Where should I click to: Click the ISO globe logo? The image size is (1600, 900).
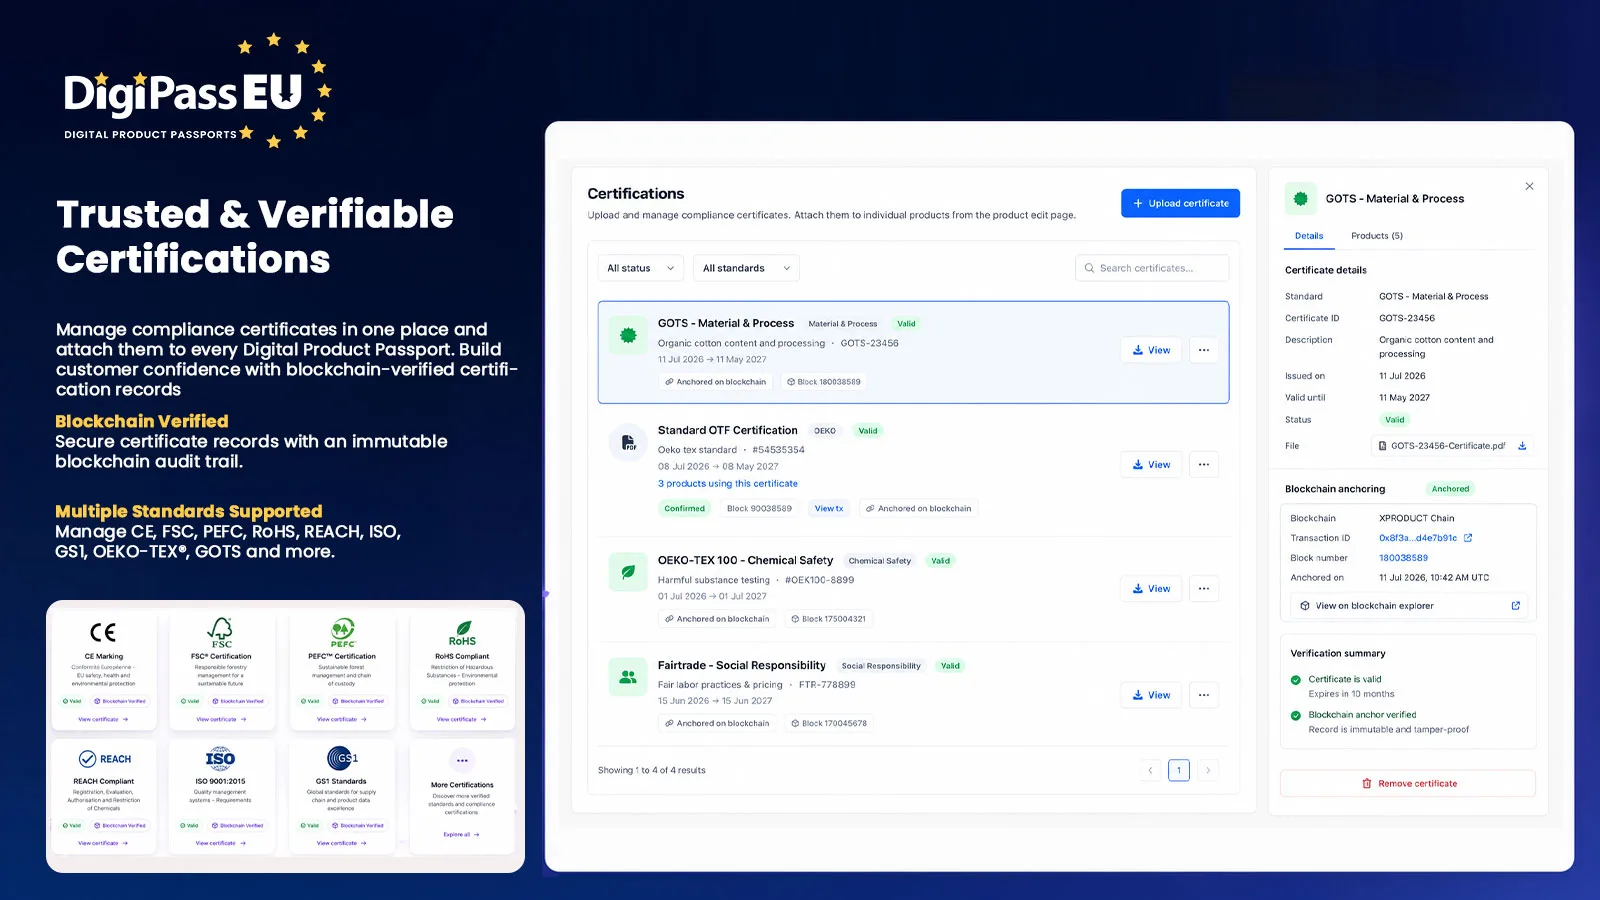point(221,758)
